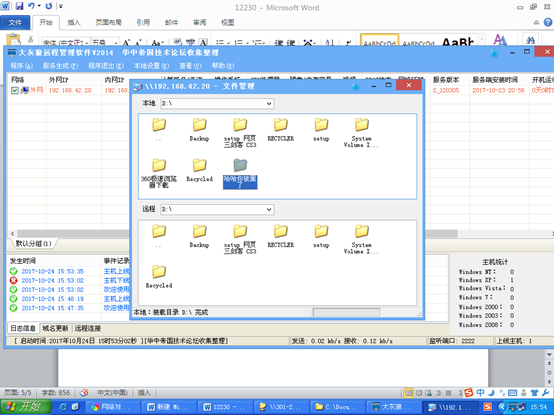Open remote setup 网页三剑客 CS3 folder
This screenshot has height=415, width=554.
[x=240, y=239]
